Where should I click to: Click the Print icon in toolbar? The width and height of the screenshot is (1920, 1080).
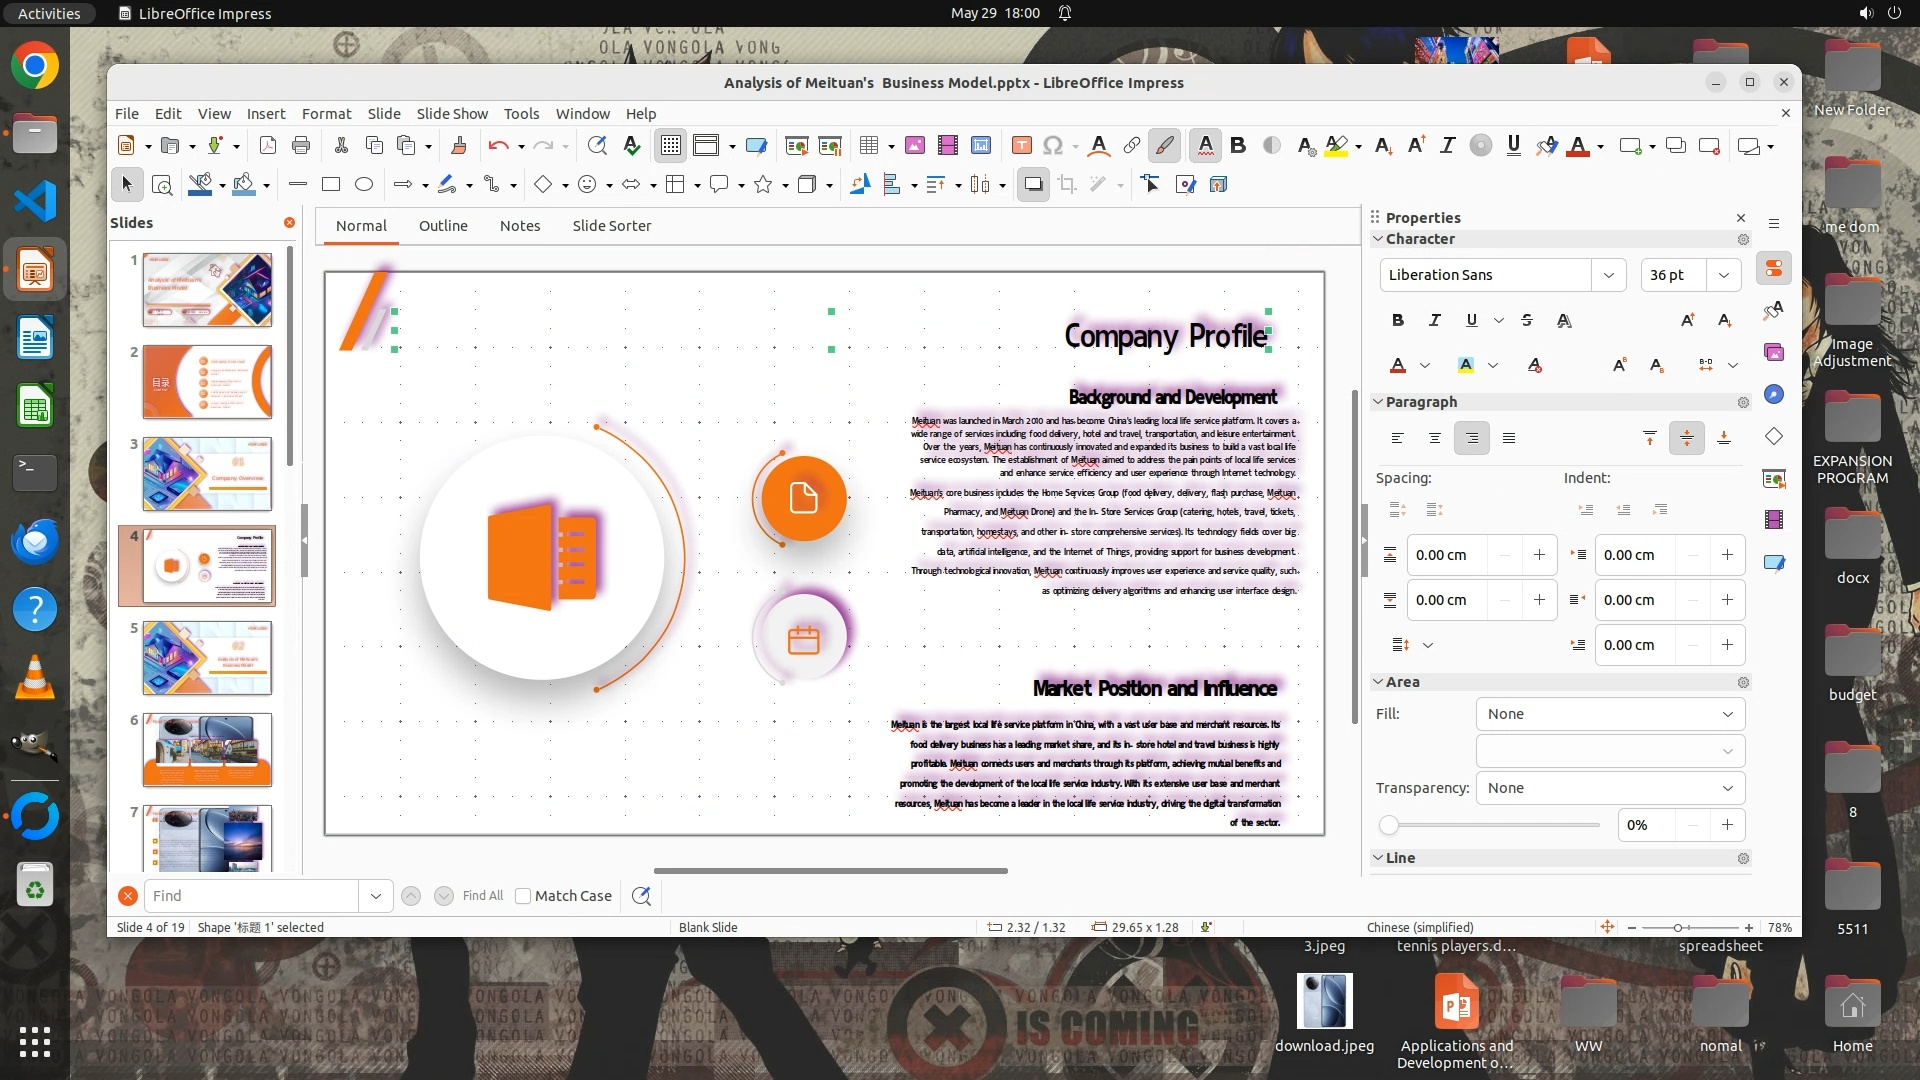[301, 146]
